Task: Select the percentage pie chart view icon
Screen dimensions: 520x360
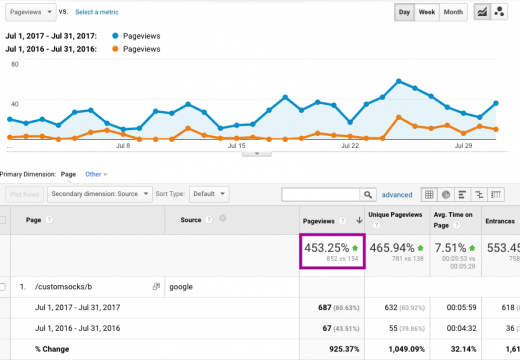Action: coord(446,194)
